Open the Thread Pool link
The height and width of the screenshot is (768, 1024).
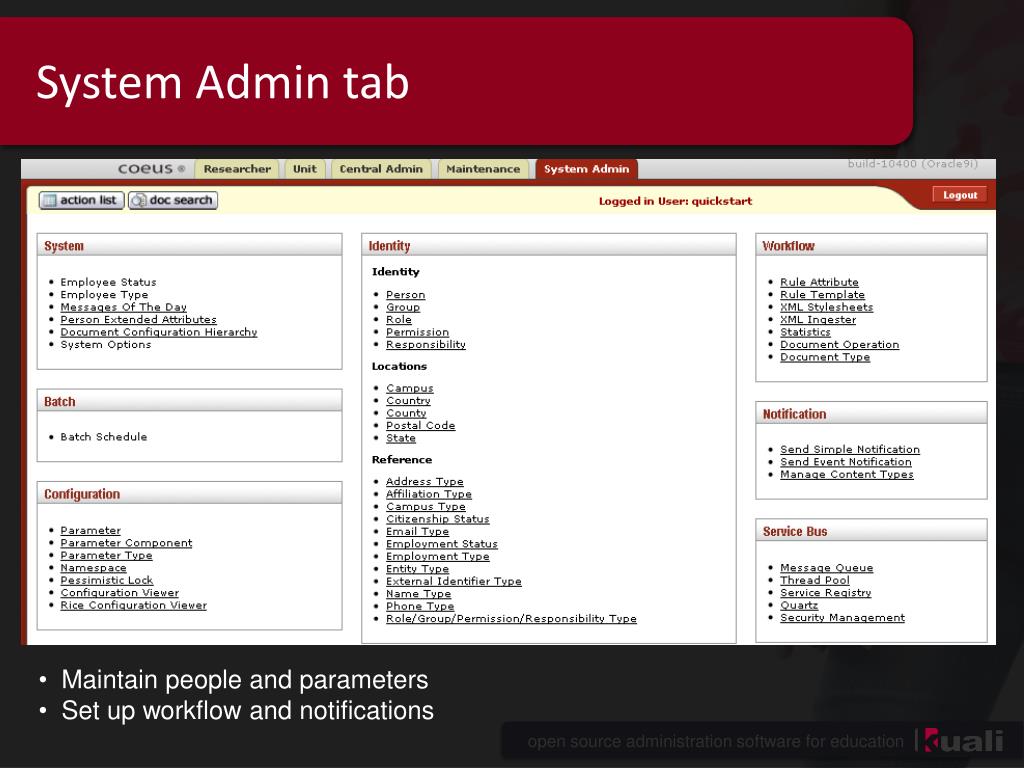tap(815, 580)
